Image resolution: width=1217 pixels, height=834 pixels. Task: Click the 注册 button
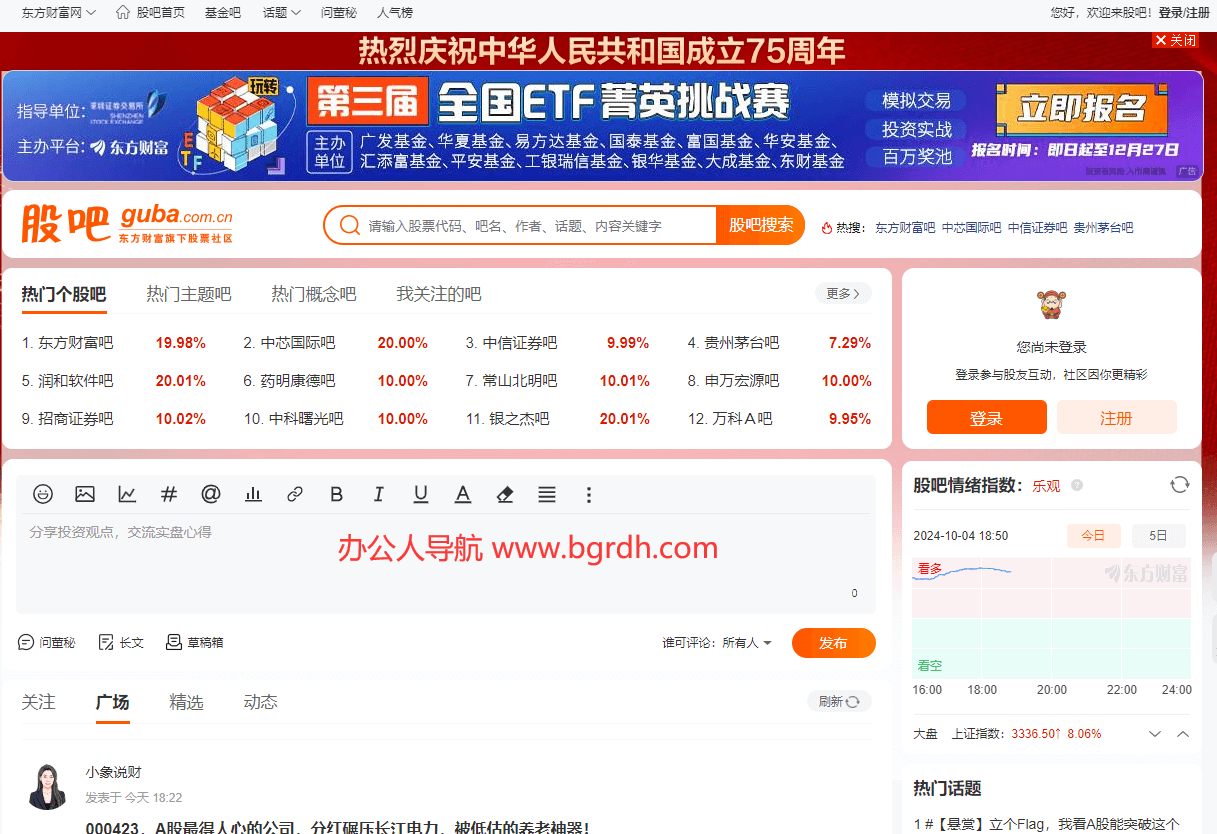(1116, 417)
